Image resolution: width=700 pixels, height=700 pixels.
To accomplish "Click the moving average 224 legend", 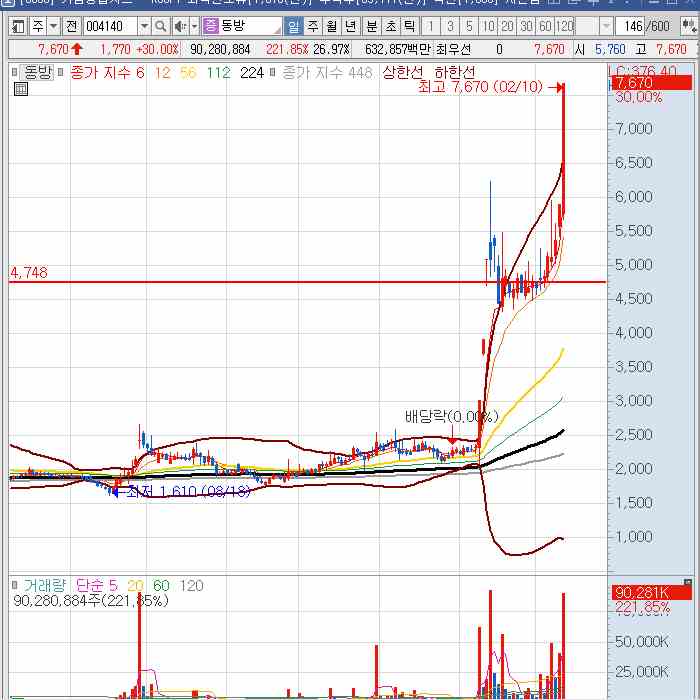I will [252, 72].
